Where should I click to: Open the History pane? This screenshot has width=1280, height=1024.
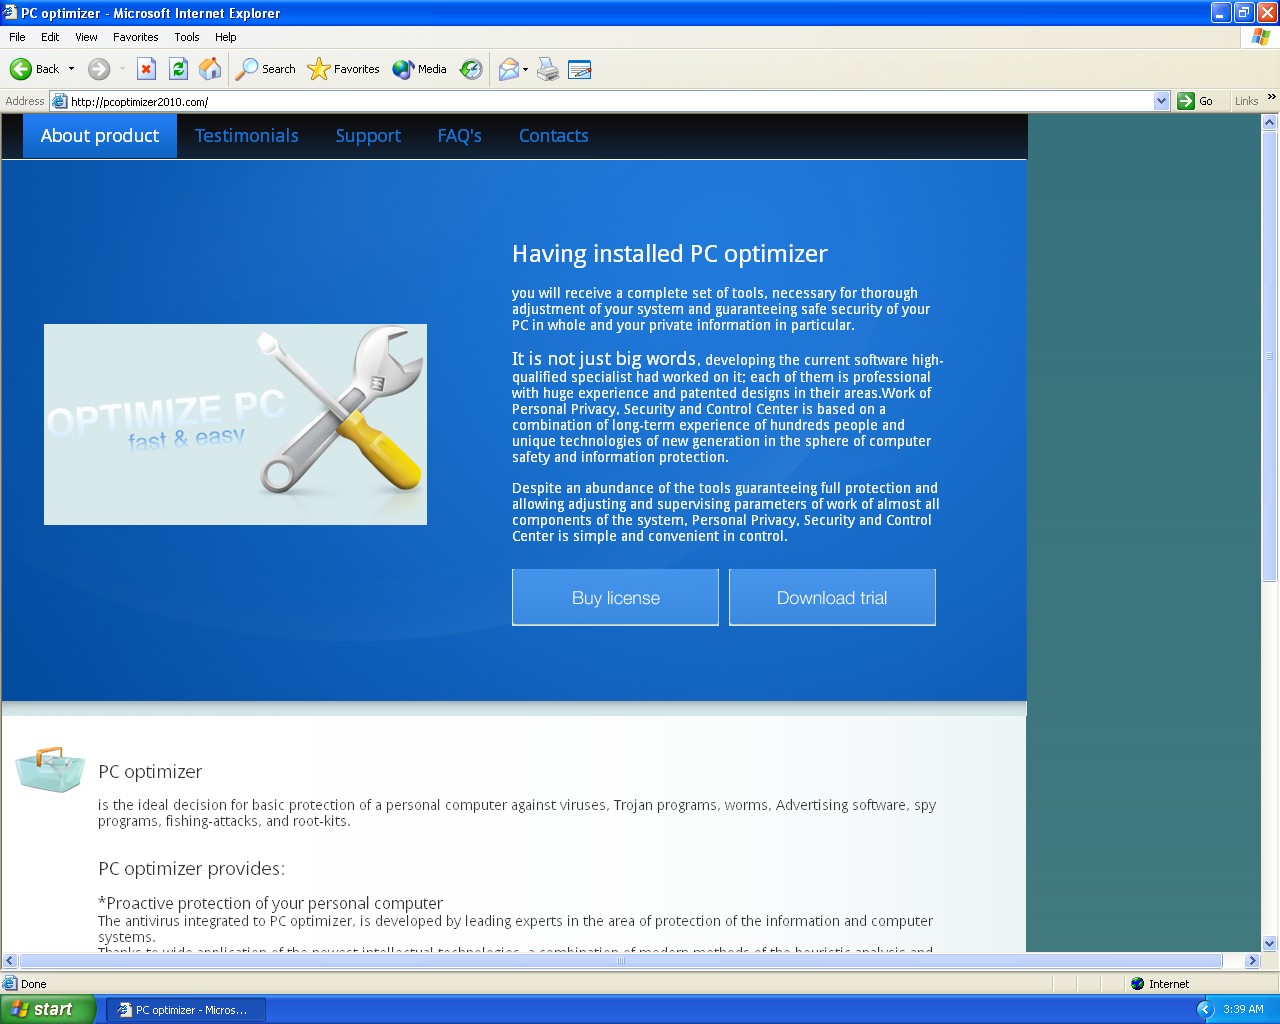click(471, 69)
